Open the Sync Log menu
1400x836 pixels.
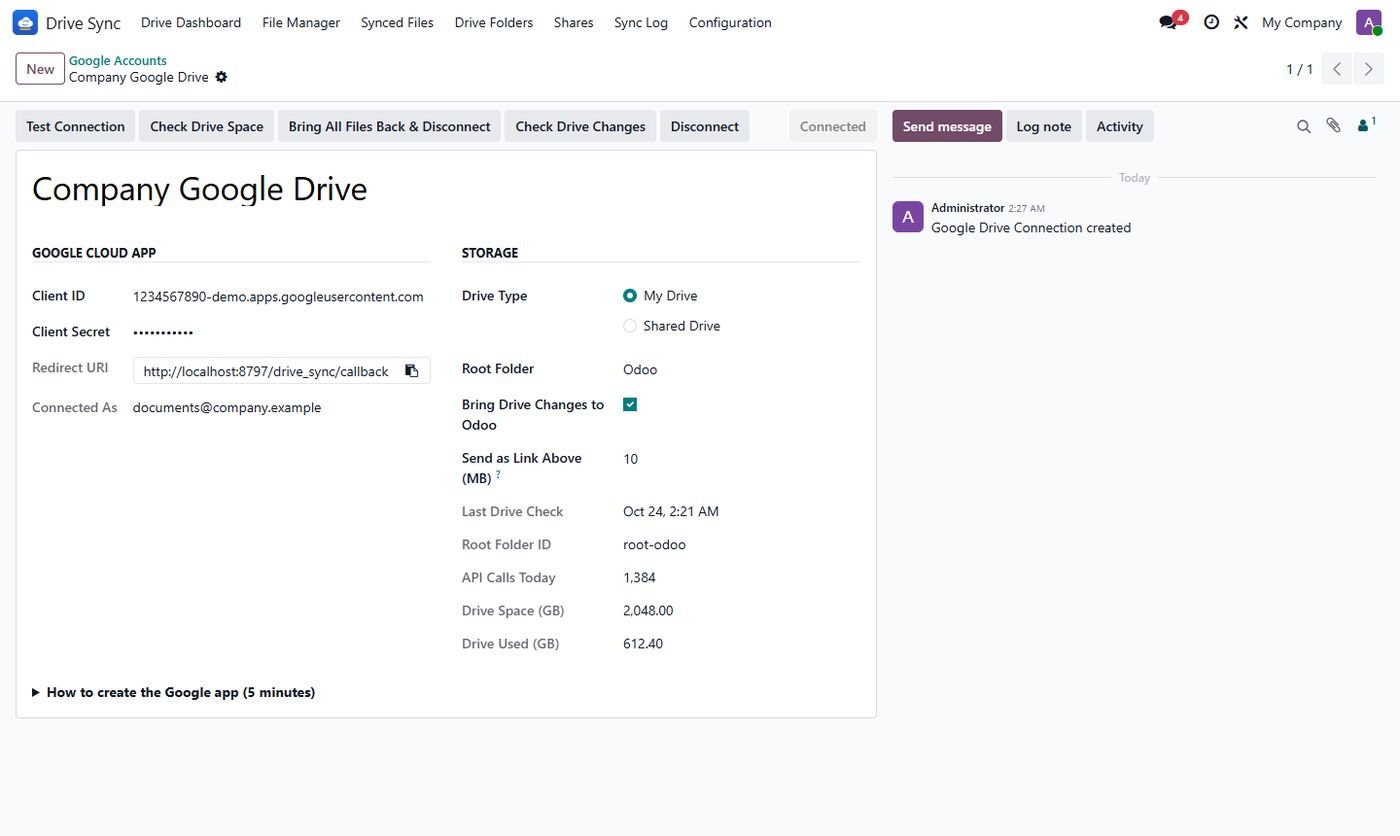tap(641, 22)
